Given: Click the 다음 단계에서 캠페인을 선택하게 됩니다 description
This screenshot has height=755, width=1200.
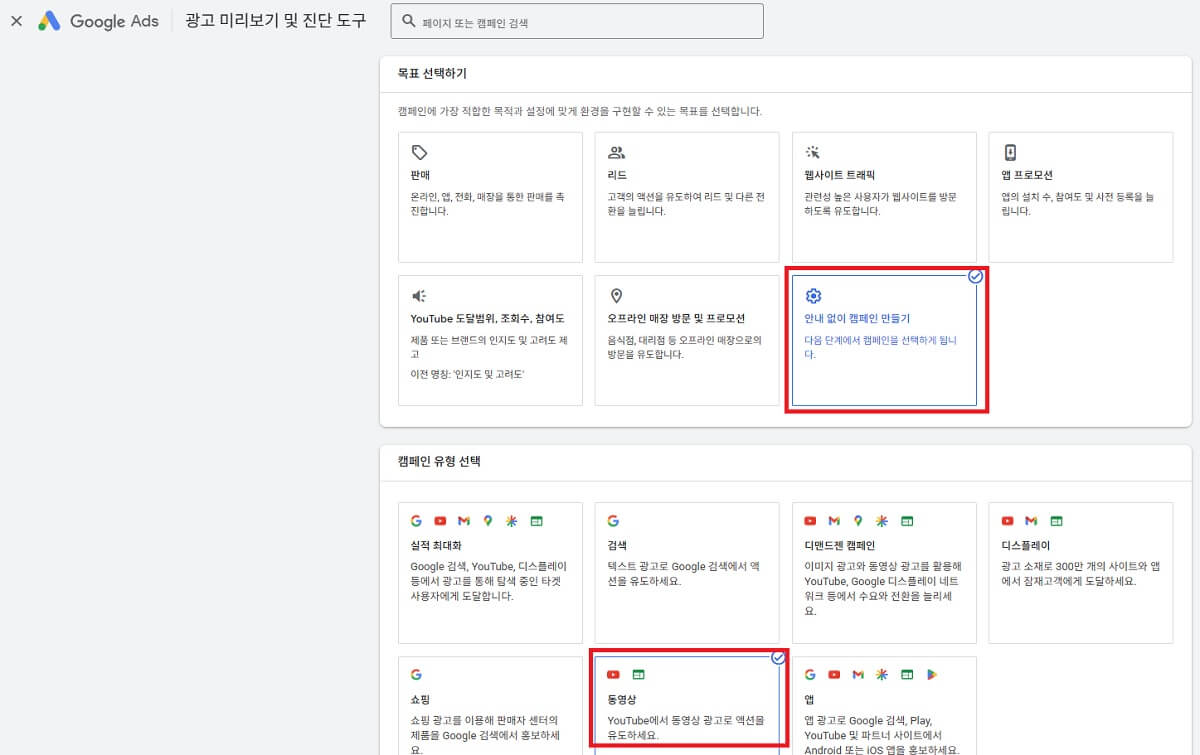Looking at the screenshot, I should [x=881, y=347].
